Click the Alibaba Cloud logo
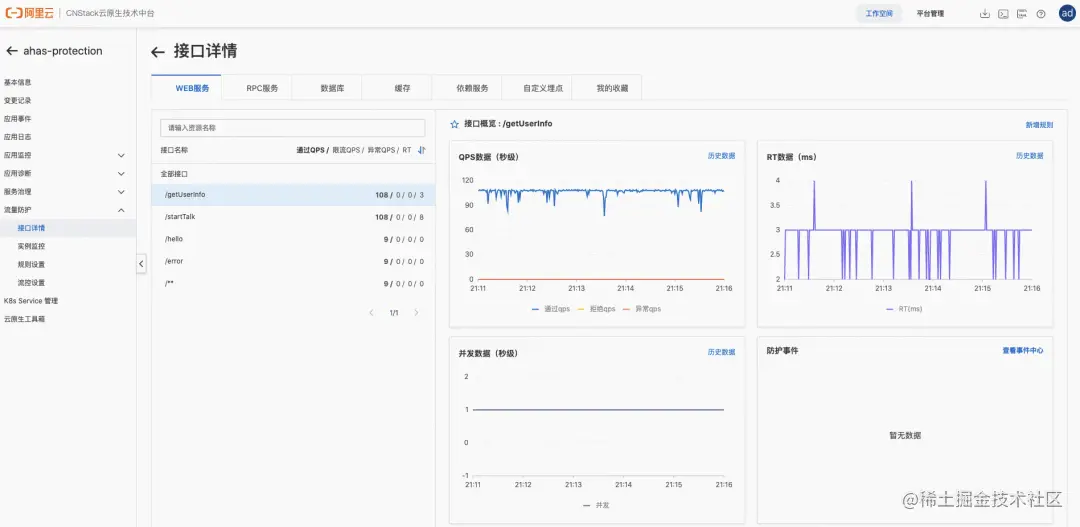Screen dimensions: 1080x527 click(29, 13)
